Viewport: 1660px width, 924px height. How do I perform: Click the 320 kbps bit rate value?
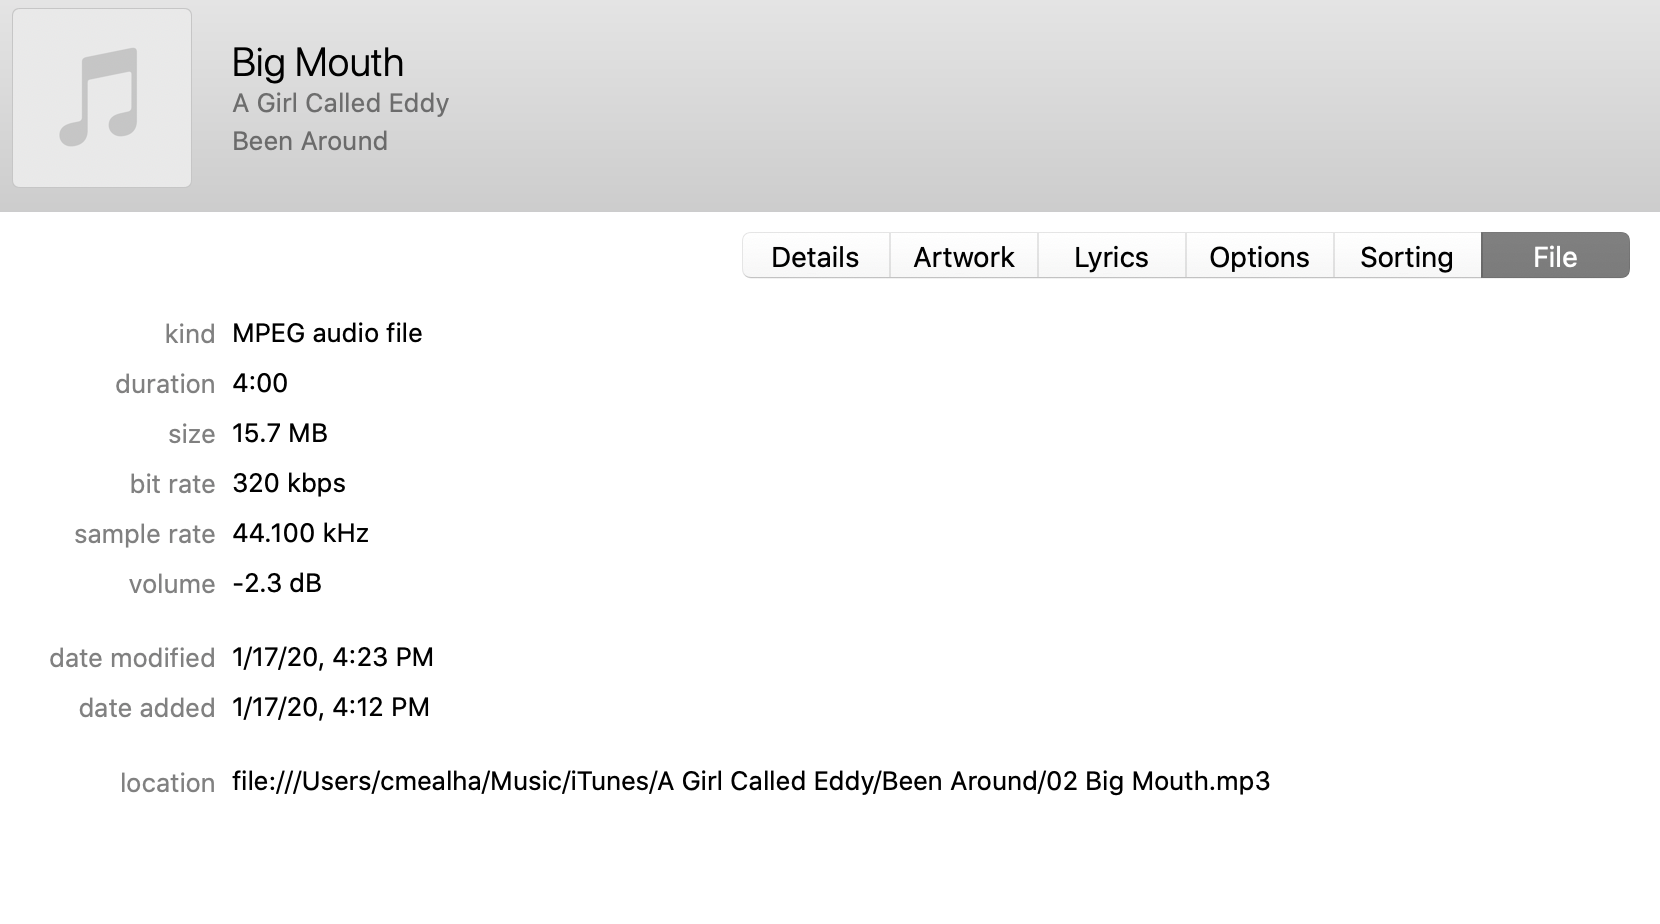[x=289, y=483]
